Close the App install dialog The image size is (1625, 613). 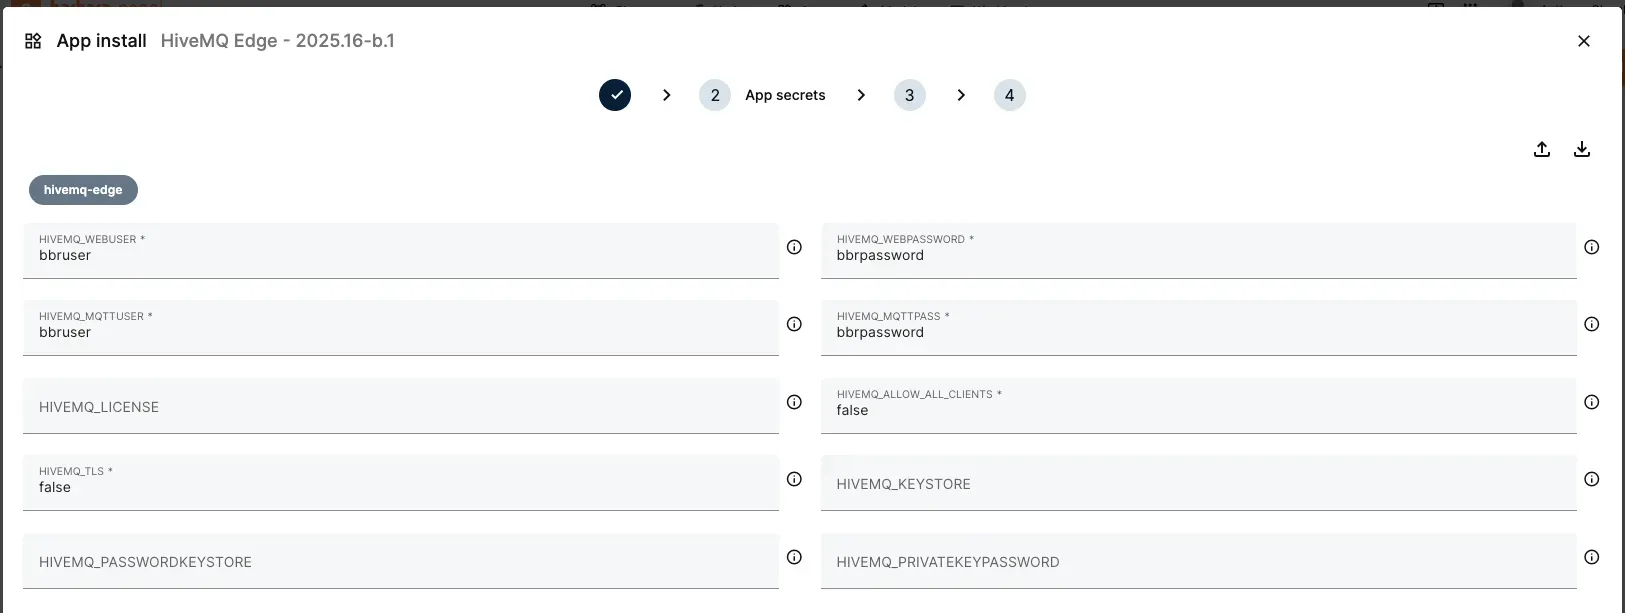coord(1584,41)
